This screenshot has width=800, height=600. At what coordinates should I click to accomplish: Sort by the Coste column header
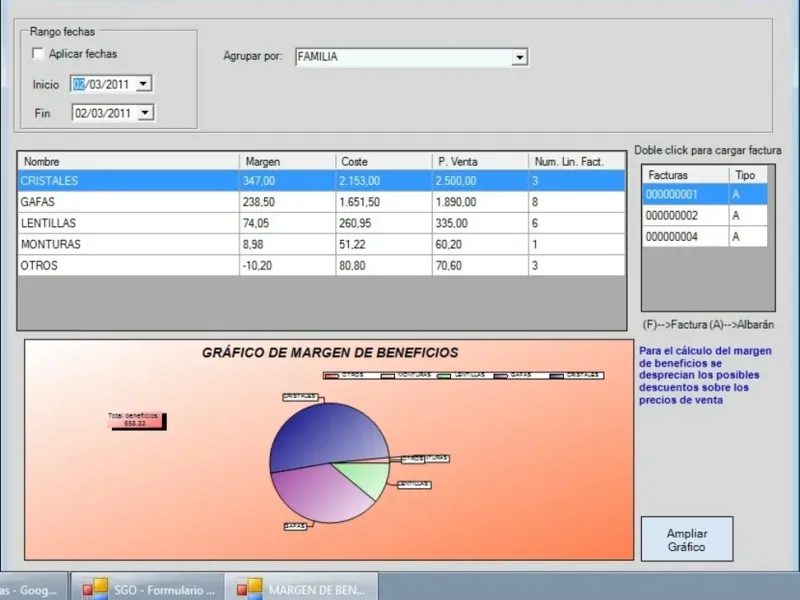coord(384,162)
